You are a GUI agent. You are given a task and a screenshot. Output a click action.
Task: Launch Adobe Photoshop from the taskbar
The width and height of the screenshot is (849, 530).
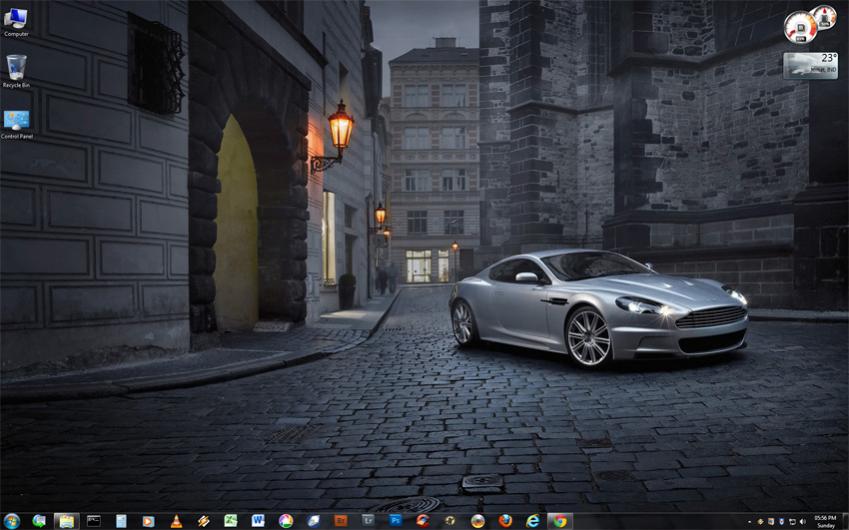click(395, 521)
